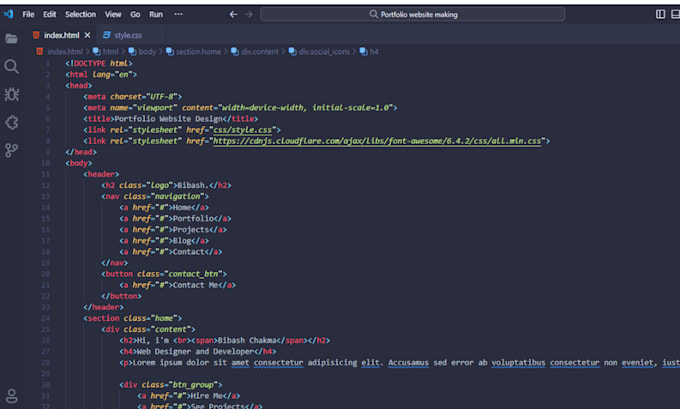
Task: Close the index.html tab
Action: pos(88,35)
